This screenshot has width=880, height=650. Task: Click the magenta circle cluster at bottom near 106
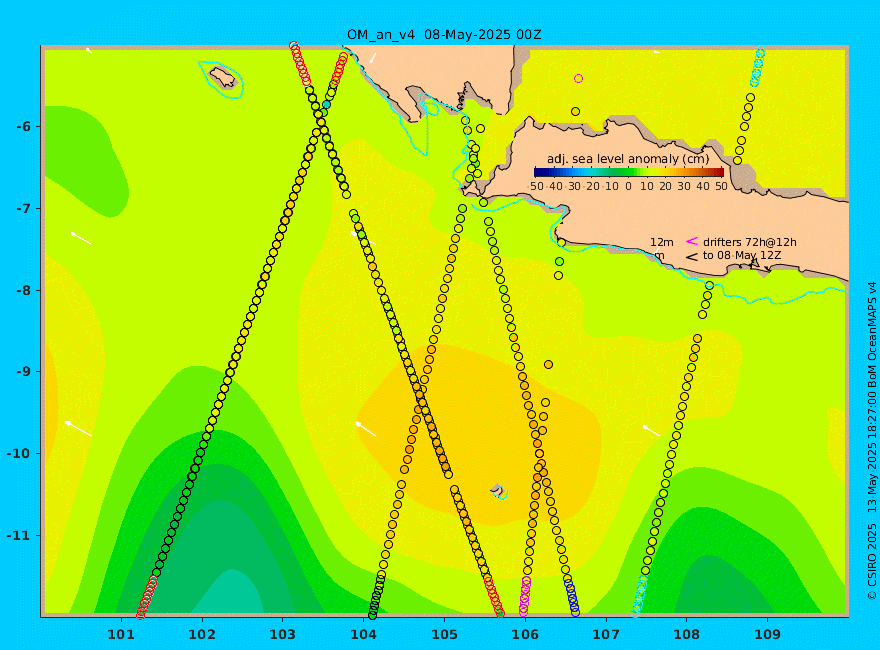(525, 596)
